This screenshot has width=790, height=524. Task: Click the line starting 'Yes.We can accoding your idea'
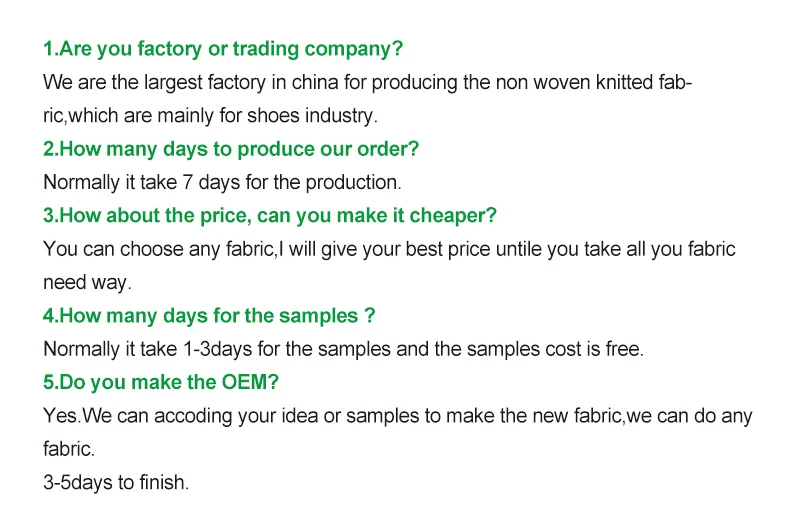pos(398,415)
